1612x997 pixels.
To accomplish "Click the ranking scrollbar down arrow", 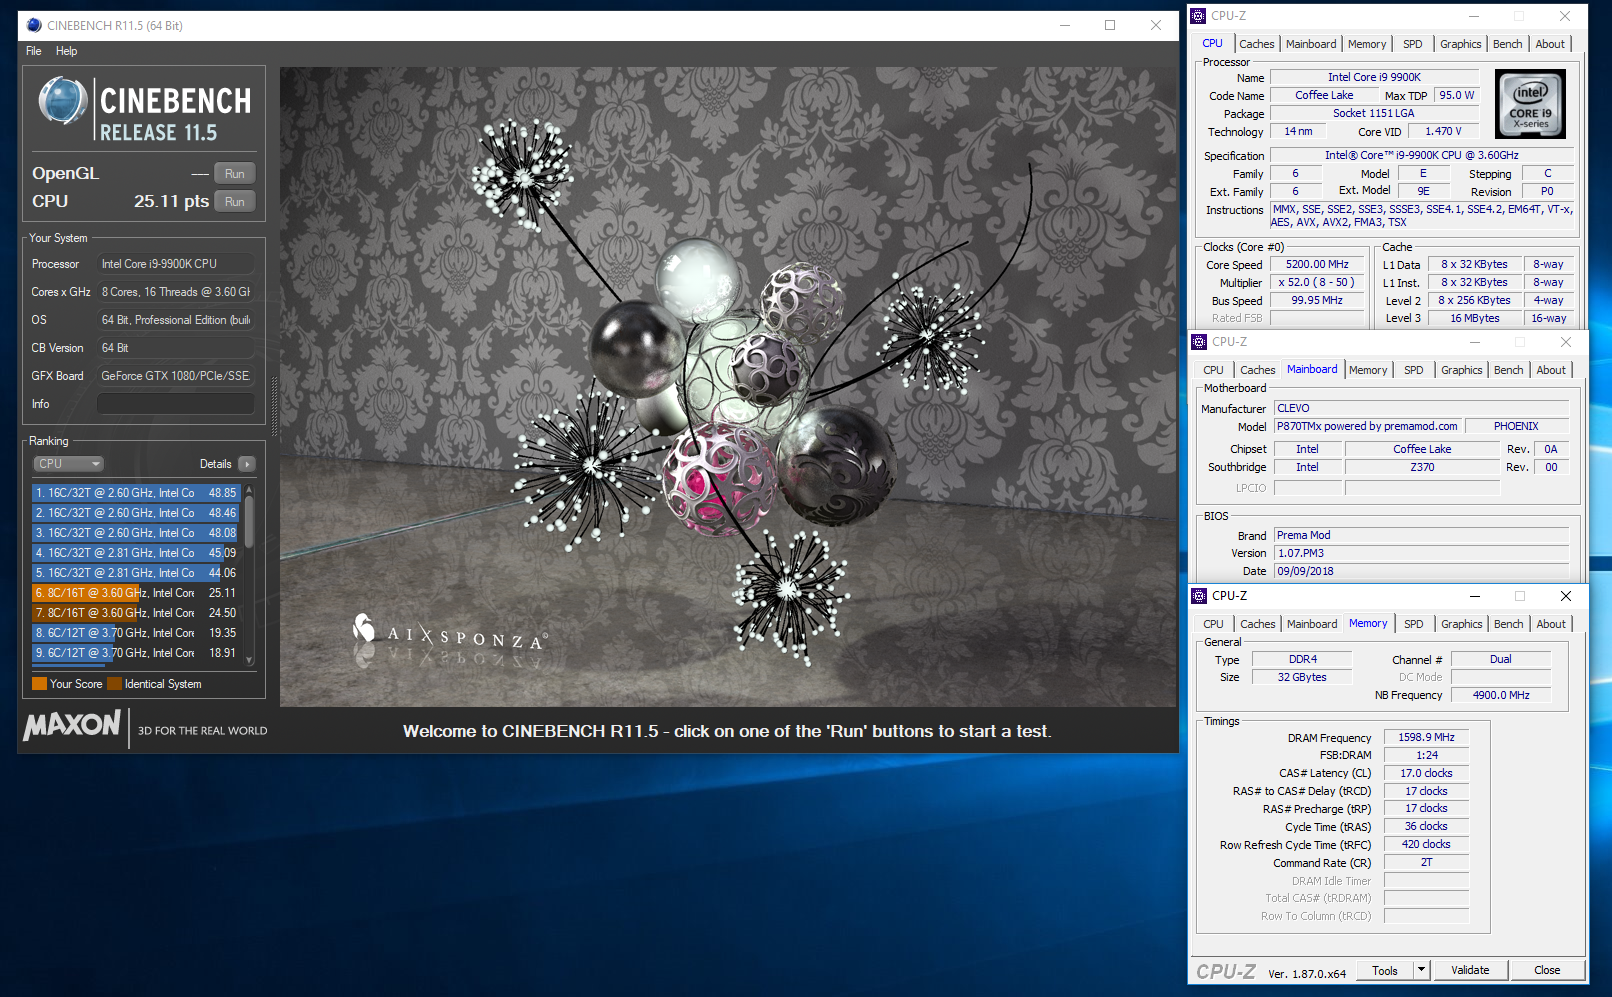I will (249, 660).
